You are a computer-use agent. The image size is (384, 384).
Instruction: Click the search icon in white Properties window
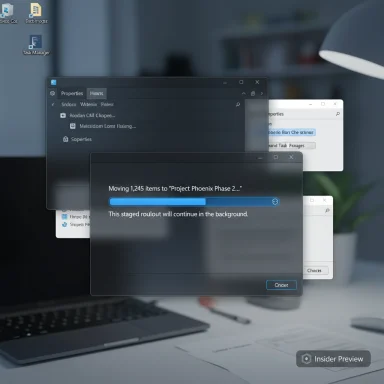(x=338, y=114)
